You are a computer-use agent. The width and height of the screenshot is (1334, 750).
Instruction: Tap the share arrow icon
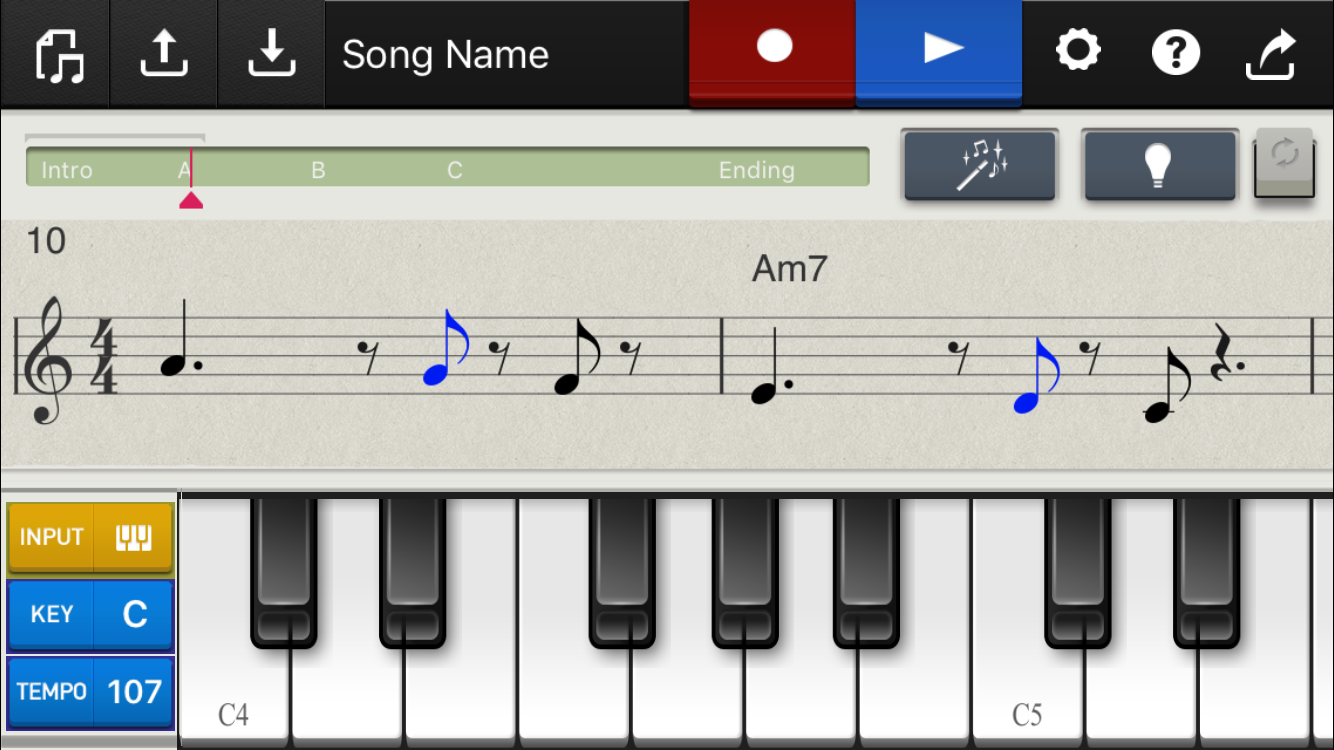pyautogui.click(x=1271, y=54)
